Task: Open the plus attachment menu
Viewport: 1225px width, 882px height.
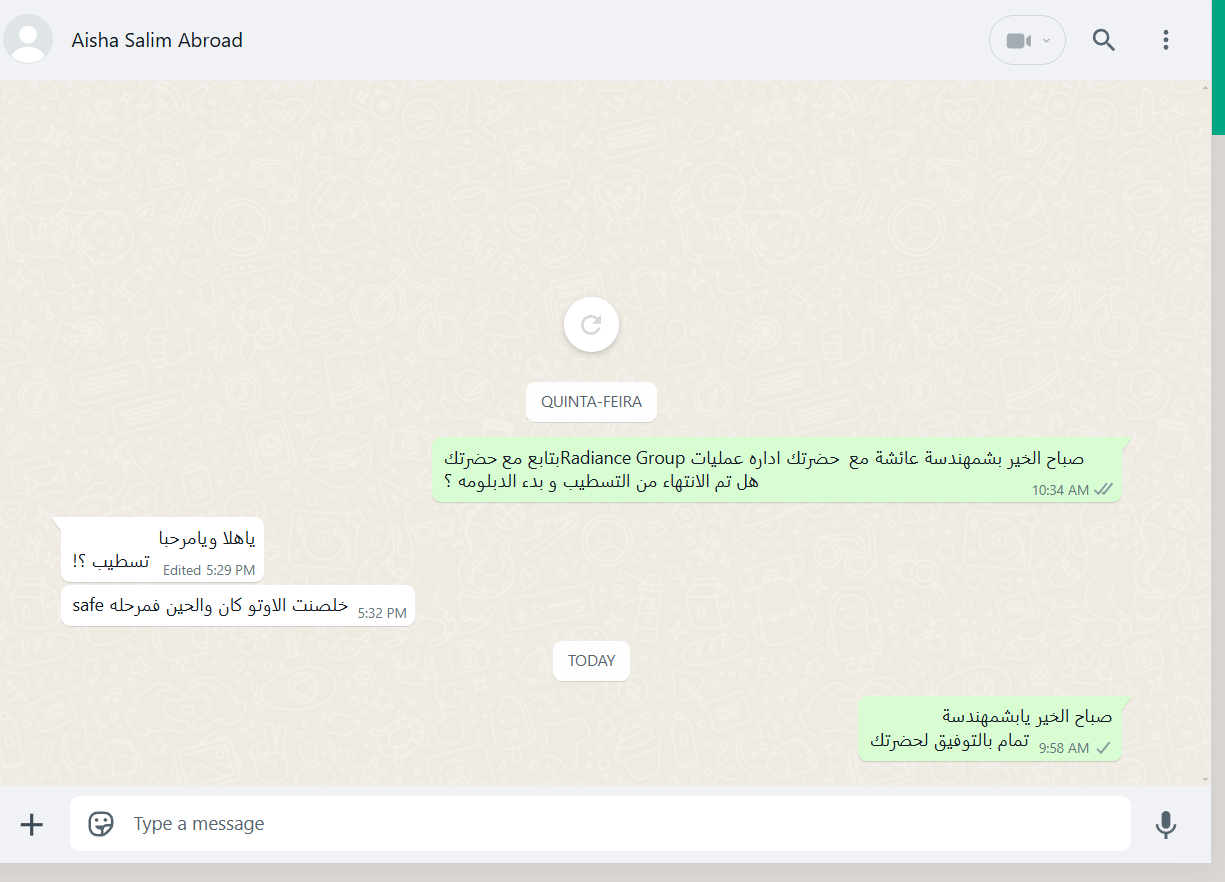Action: coord(32,824)
